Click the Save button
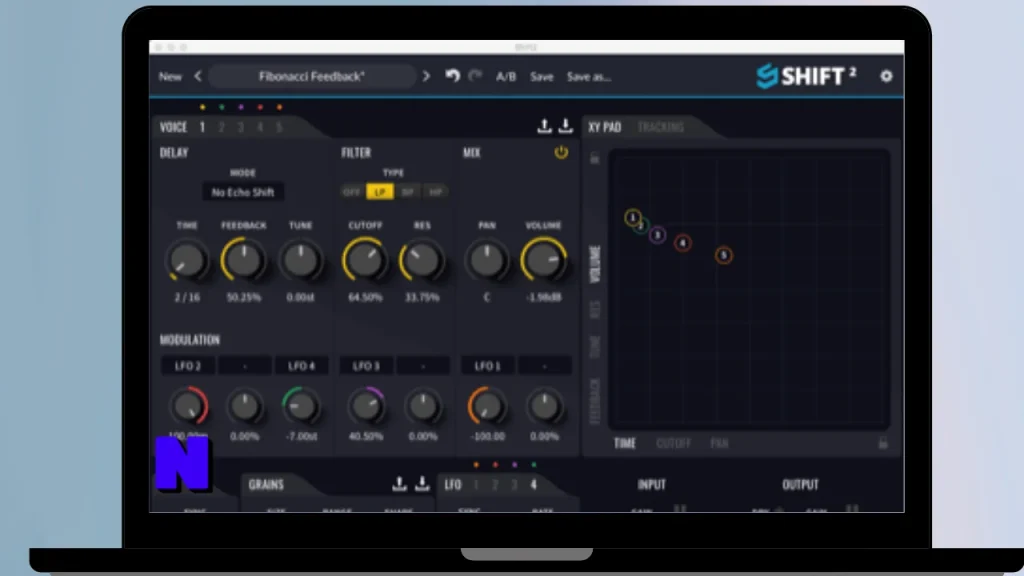This screenshot has width=1024, height=576. coord(541,76)
